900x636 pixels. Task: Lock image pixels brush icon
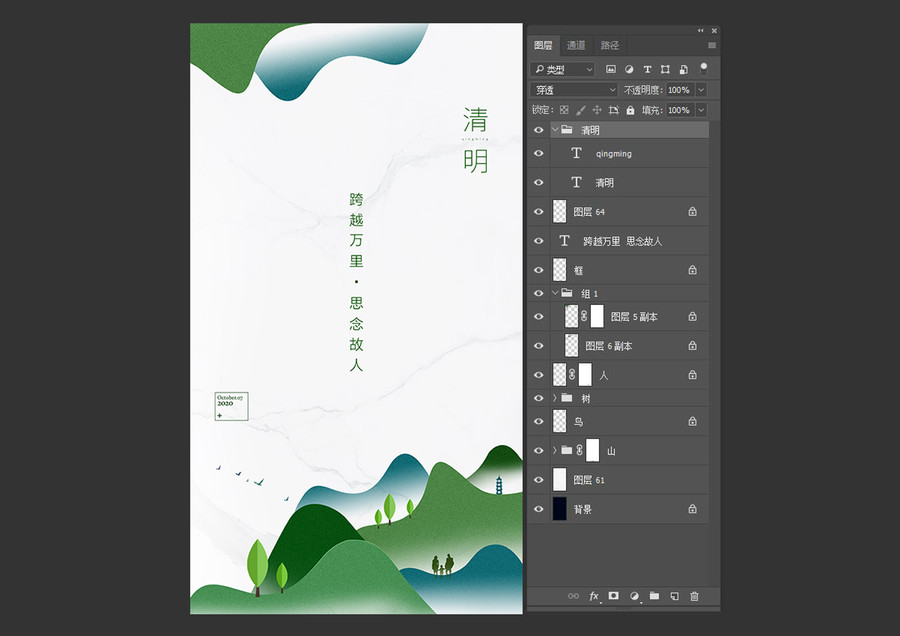point(581,110)
